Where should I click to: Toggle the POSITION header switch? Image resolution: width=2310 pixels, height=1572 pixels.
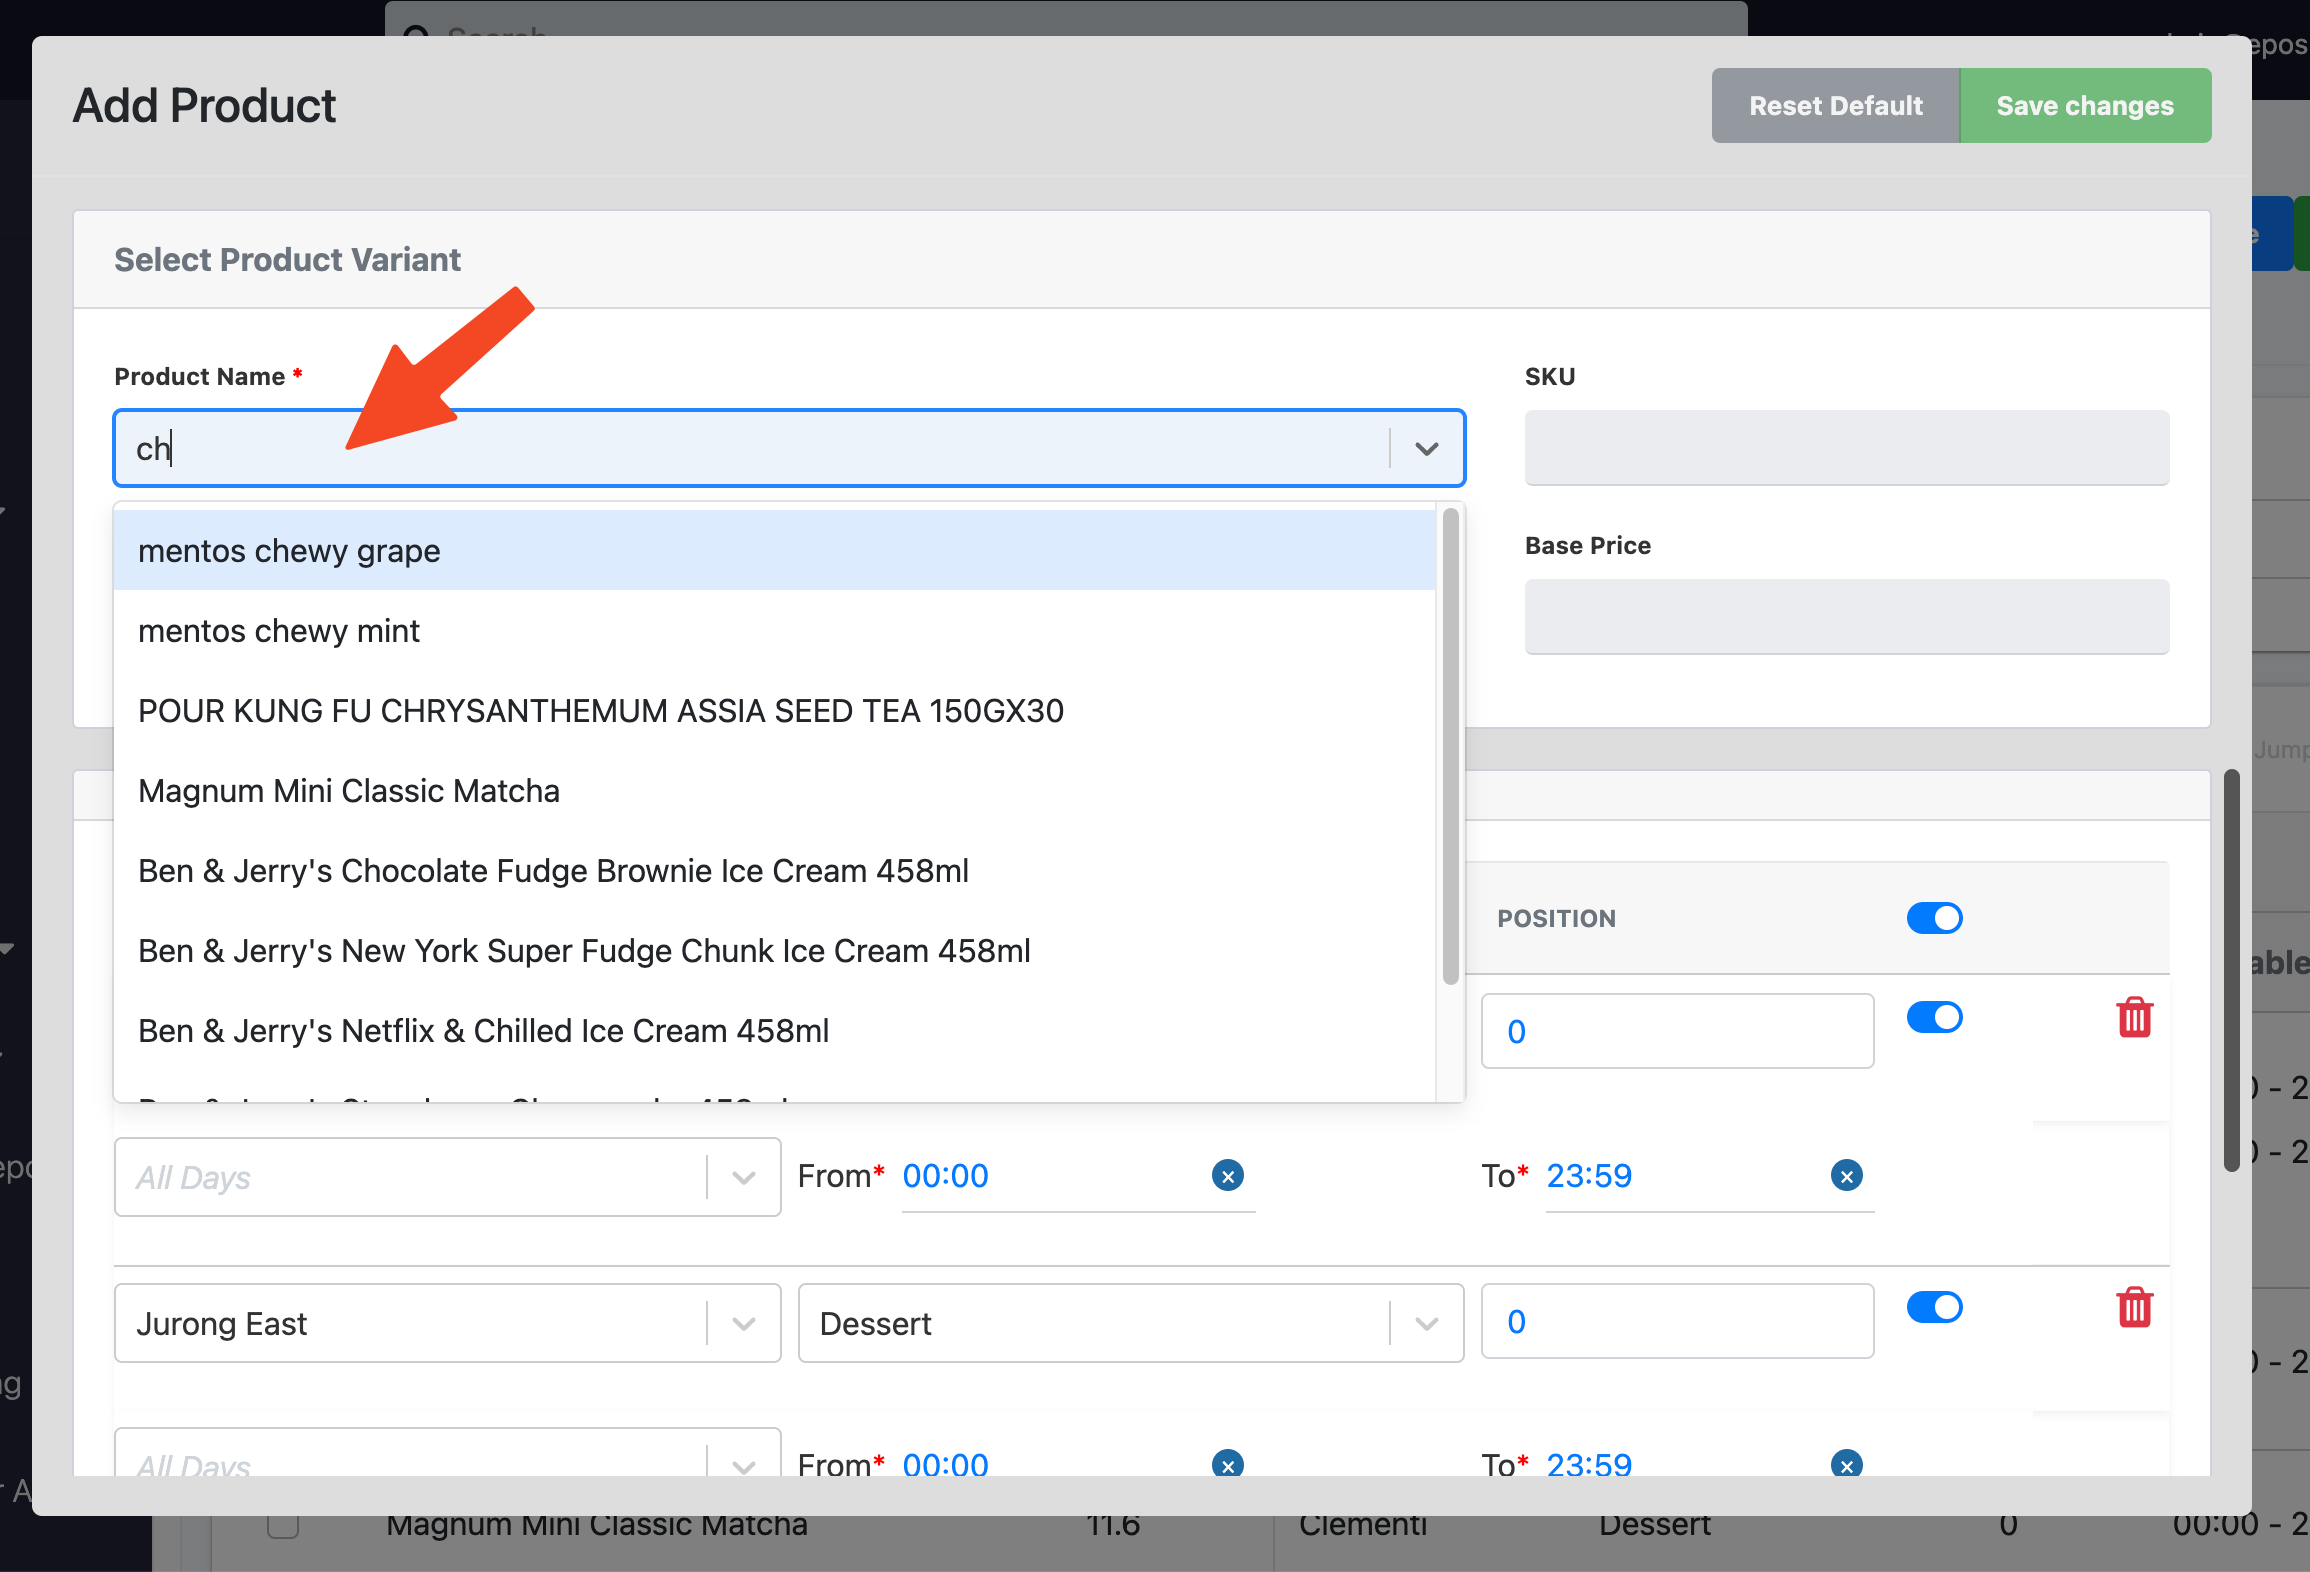click(x=1934, y=918)
